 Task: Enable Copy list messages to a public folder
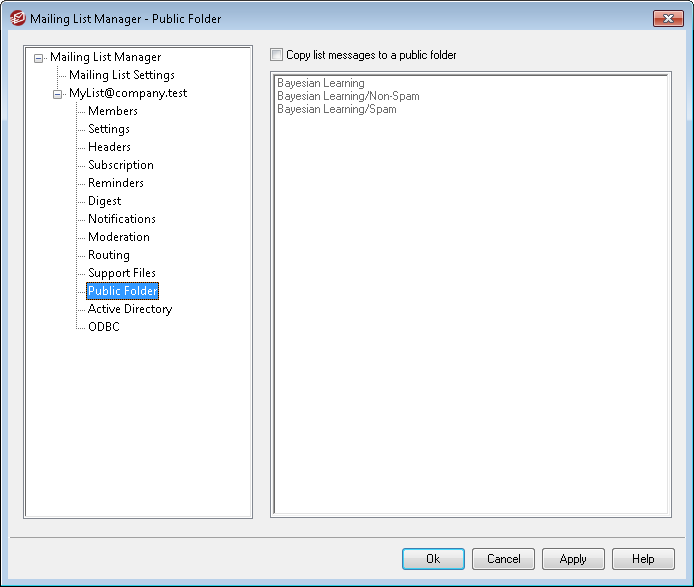click(x=277, y=55)
